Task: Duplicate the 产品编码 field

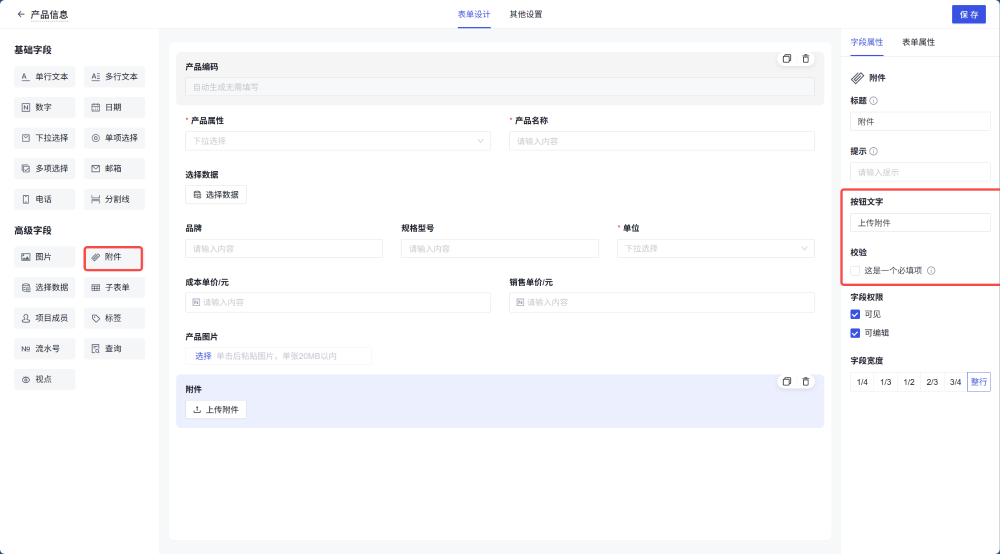Action: [x=787, y=59]
